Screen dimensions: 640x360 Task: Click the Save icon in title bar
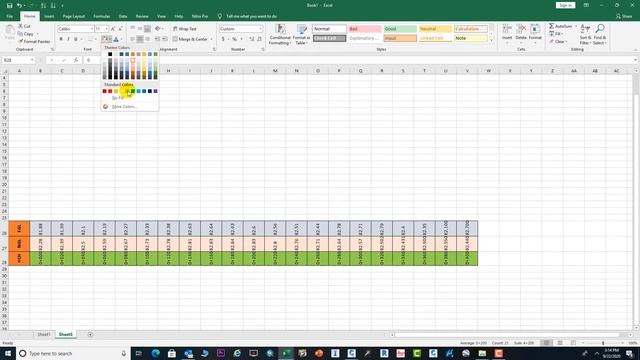[x=9, y=5]
